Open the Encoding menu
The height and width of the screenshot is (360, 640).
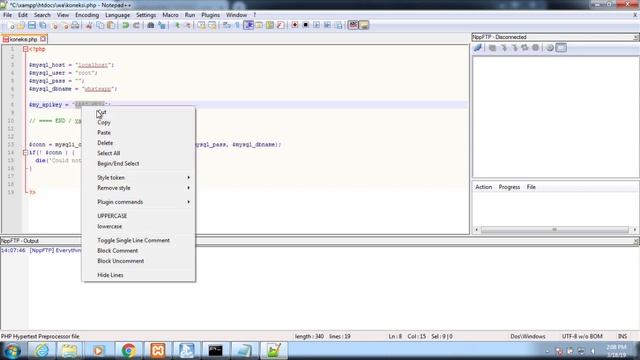pyautogui.click(x=87, y=15)
